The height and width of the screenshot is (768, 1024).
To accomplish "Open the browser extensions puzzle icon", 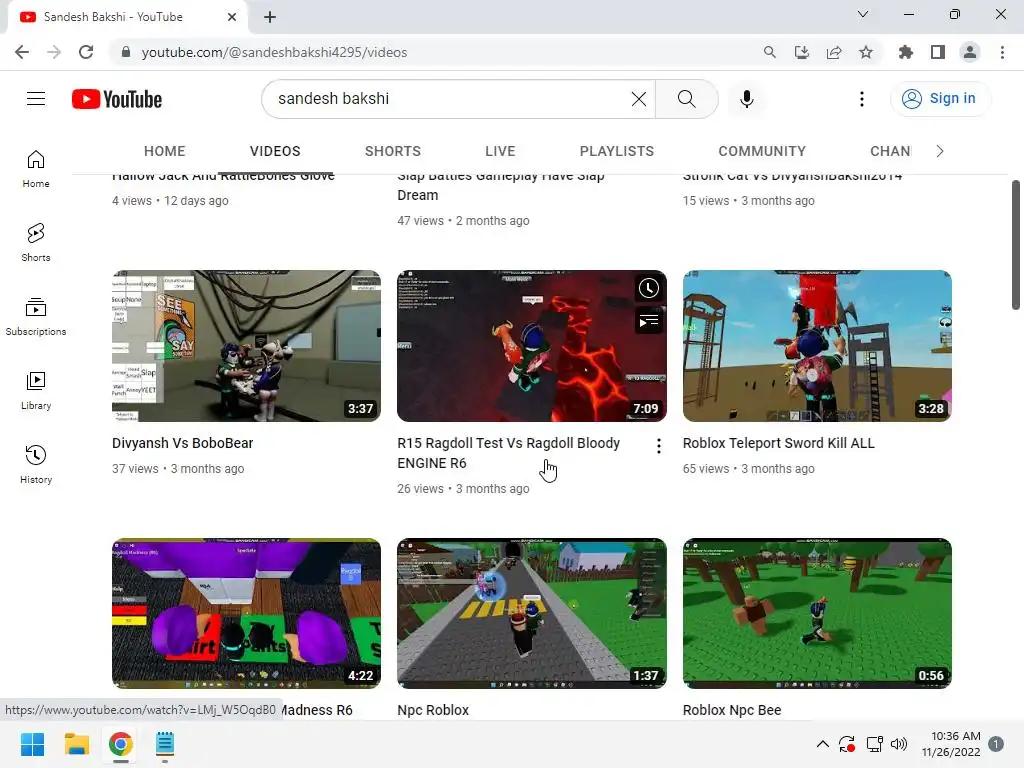I will (905, 52).
